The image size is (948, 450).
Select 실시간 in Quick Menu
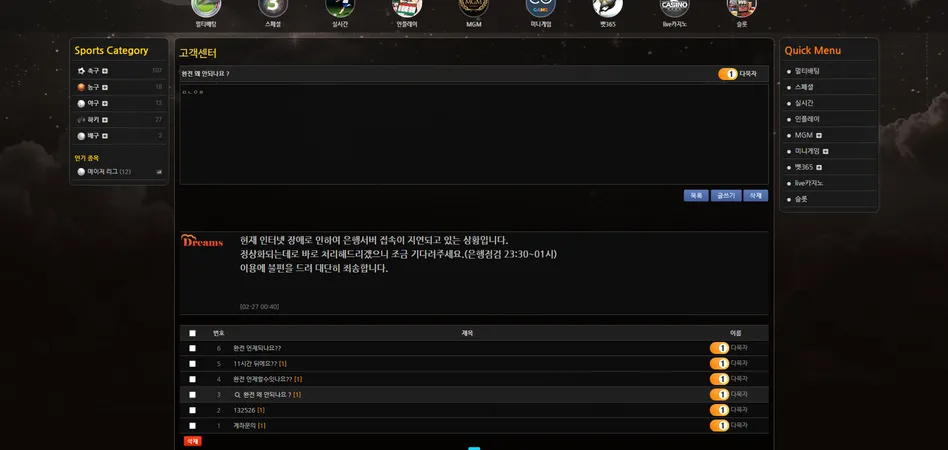coord(804,103)
